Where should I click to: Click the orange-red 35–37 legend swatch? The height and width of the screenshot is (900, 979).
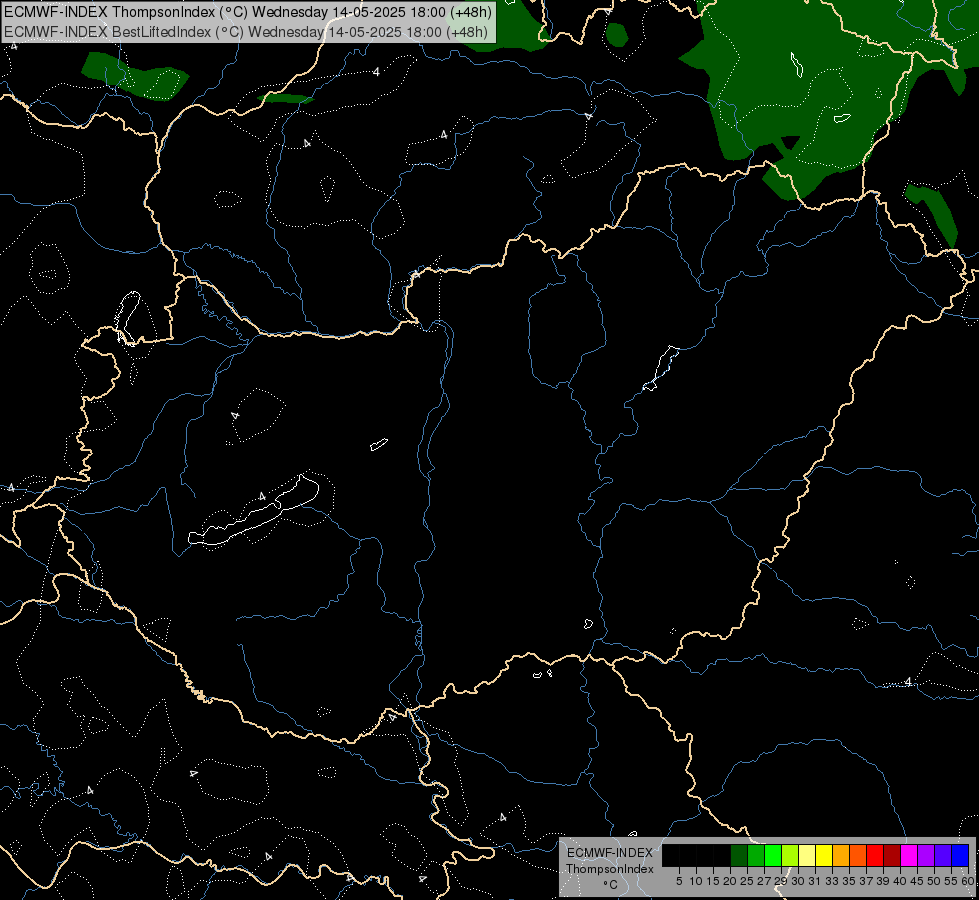pyautogui.click(x=858, y=855)
